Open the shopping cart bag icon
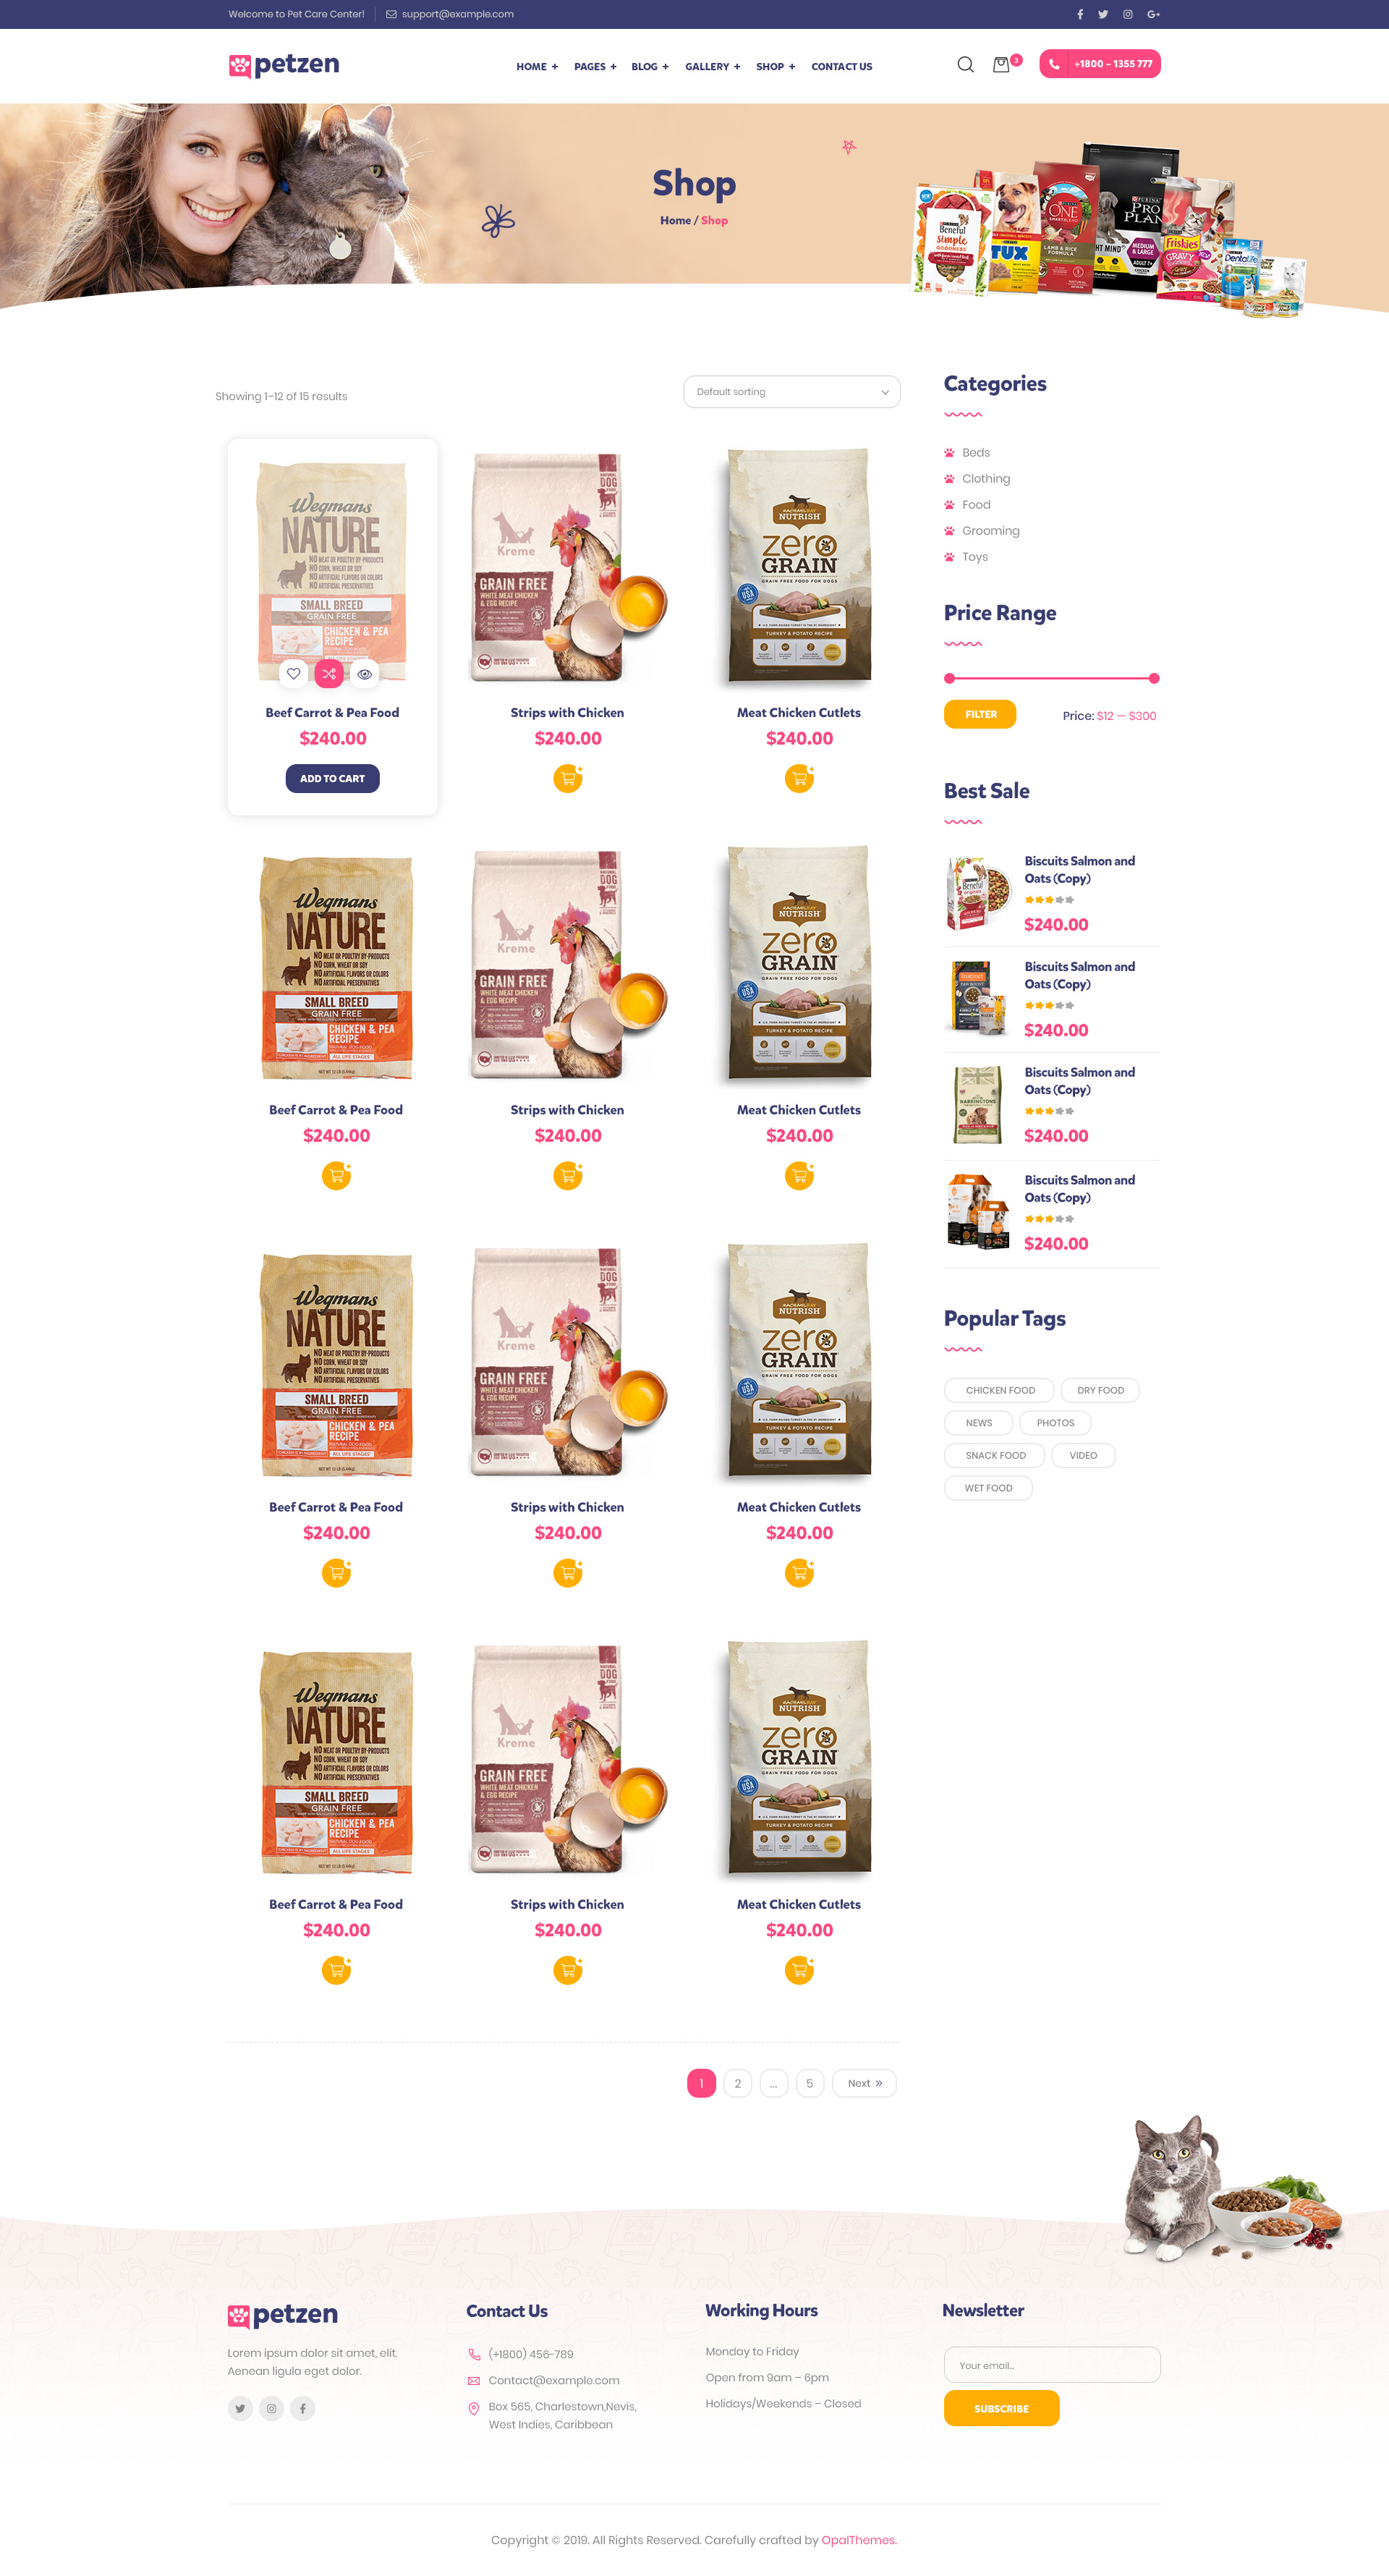1389x2576 pixels. tap(1001, 65)
